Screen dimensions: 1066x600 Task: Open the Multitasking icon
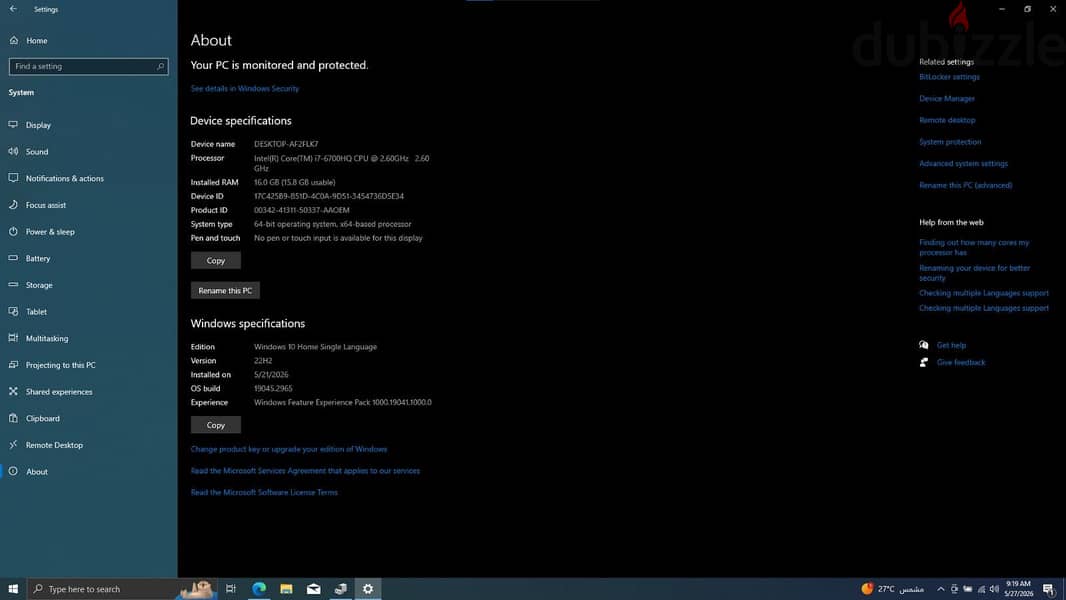(x=13, y=338)
